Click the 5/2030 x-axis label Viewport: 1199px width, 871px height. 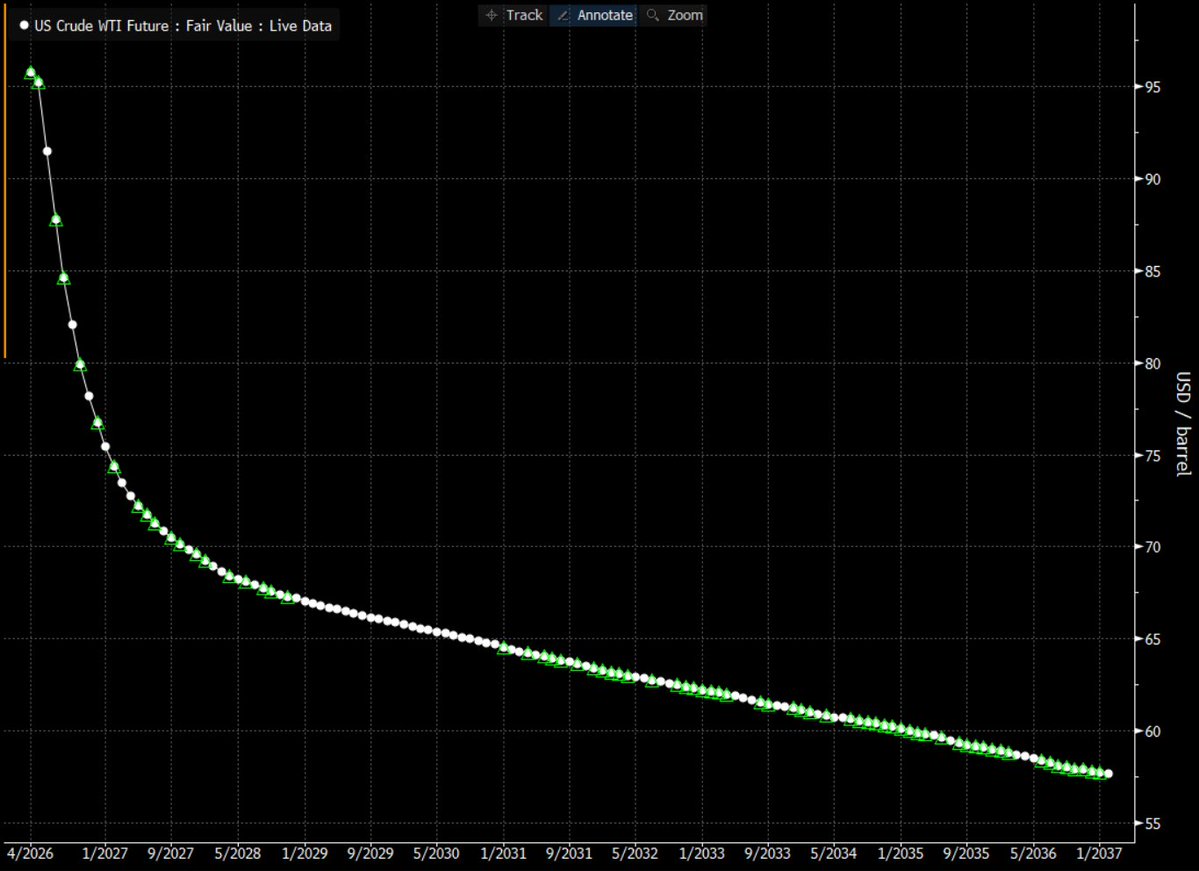point(437,853)
